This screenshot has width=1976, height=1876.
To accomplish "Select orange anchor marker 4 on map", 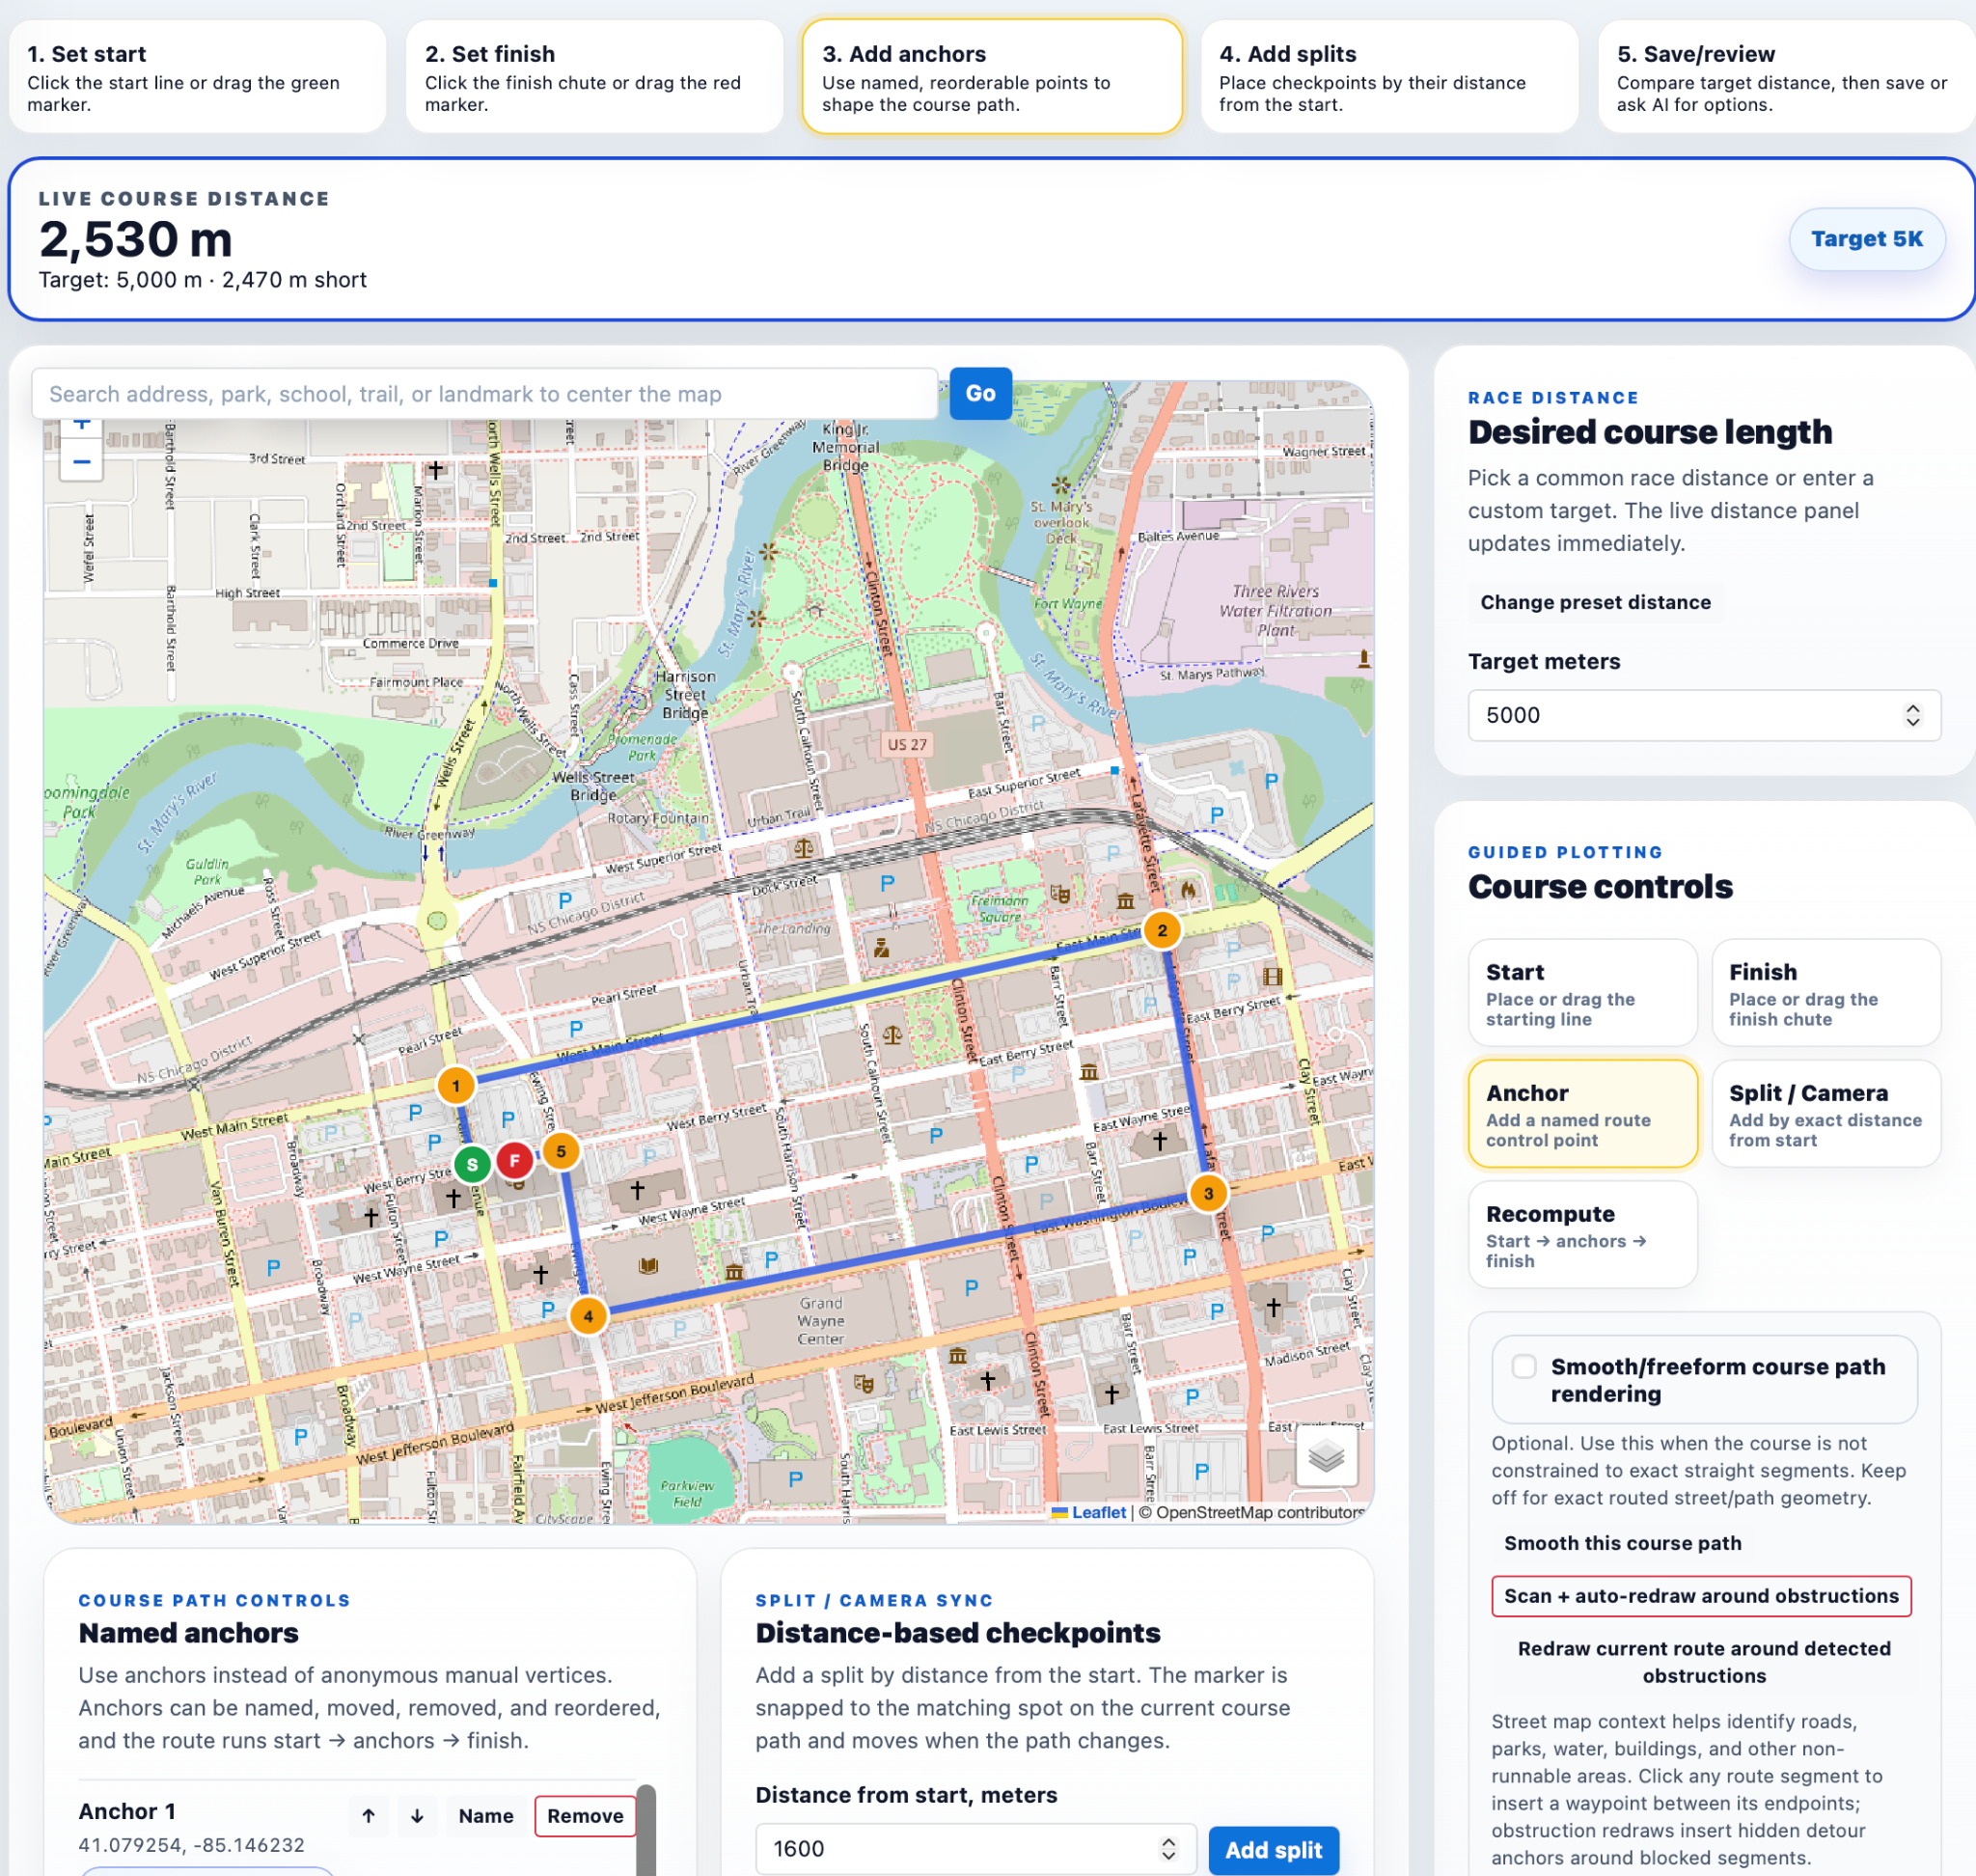I will [588, 1316].
